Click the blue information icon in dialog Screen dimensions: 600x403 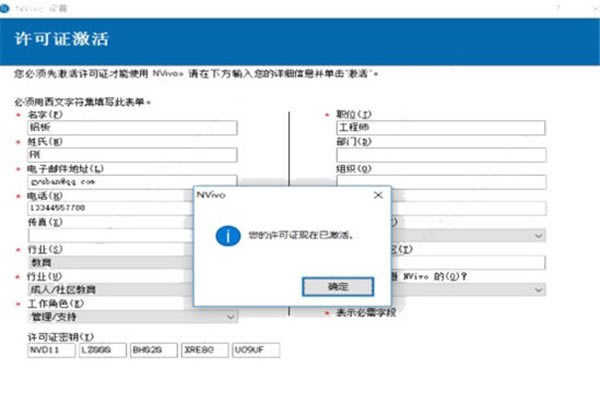point(228,235)
